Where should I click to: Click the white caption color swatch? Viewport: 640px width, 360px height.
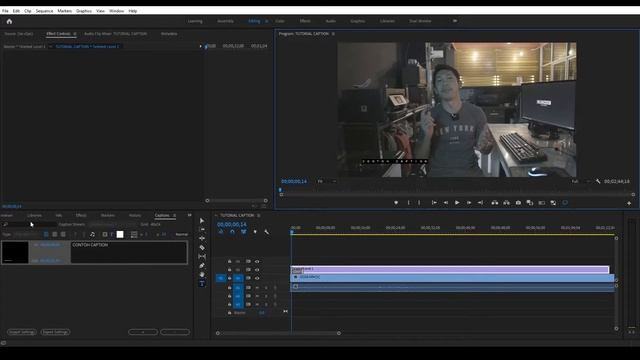120,234
